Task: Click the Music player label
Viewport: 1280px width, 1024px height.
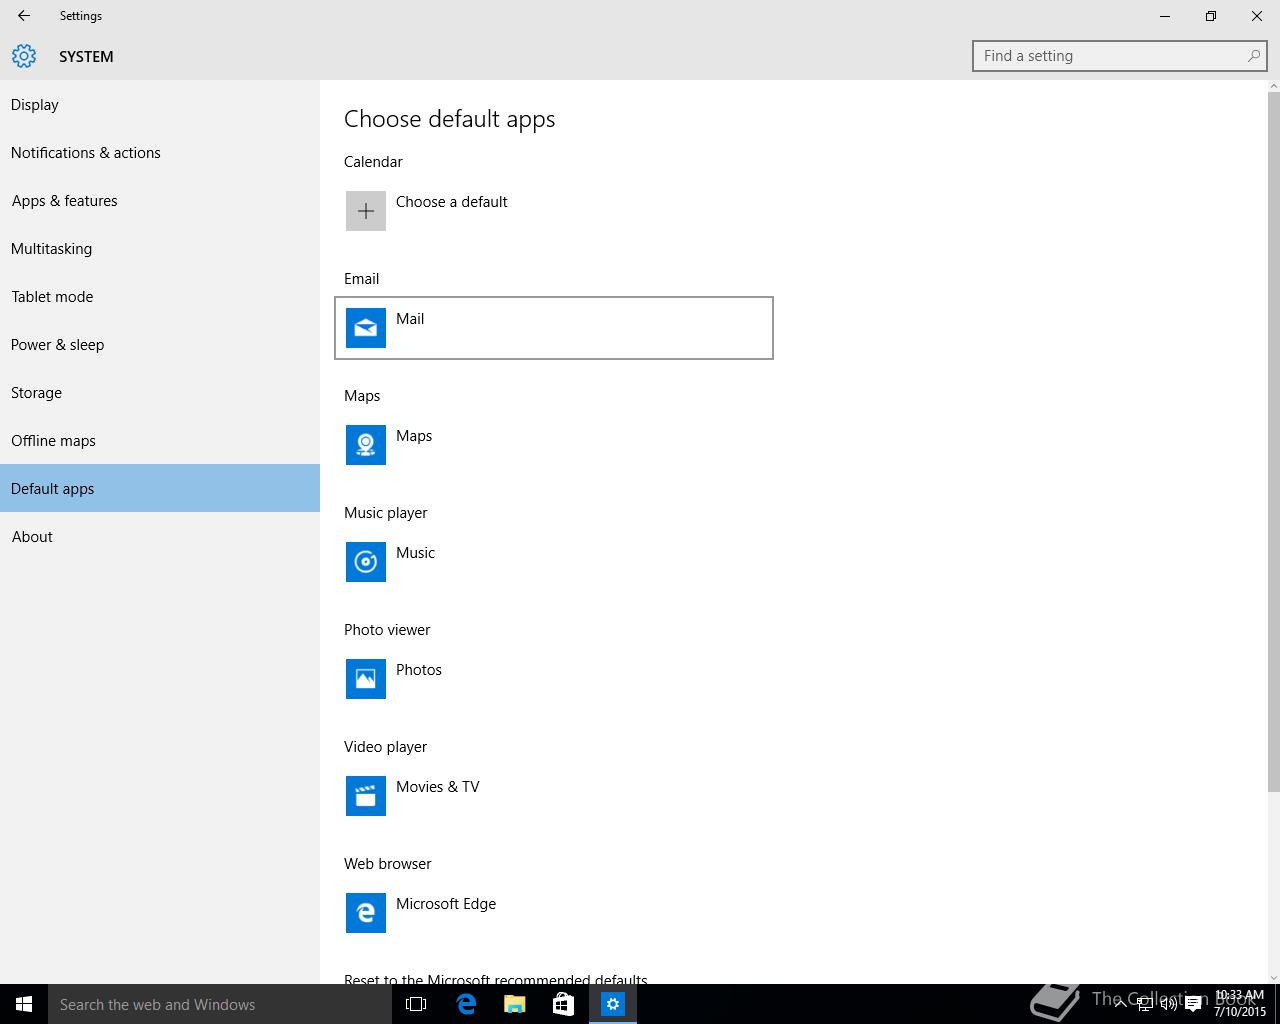Action: (x=386, y=513)
